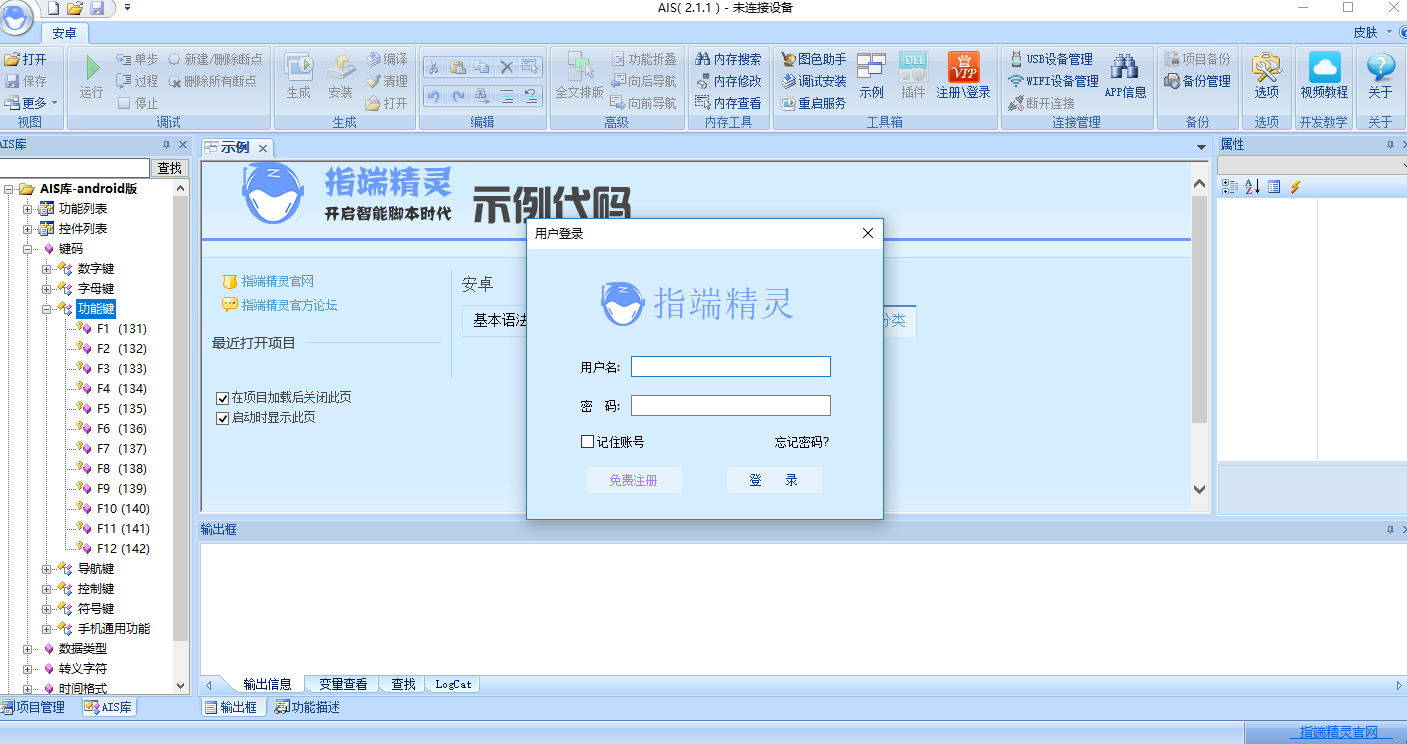This screenshot has height=744, width=1407.
Task: Click the AIS库 search input box
Action: (x=75, y=168)
